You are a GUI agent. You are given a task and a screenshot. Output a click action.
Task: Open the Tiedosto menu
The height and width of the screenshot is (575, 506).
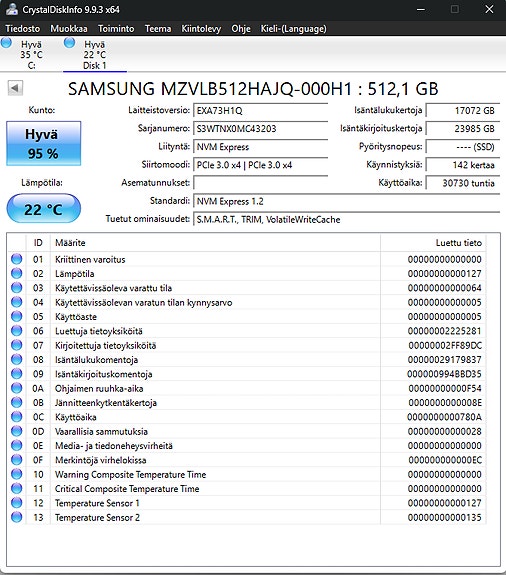pos(23,29)
